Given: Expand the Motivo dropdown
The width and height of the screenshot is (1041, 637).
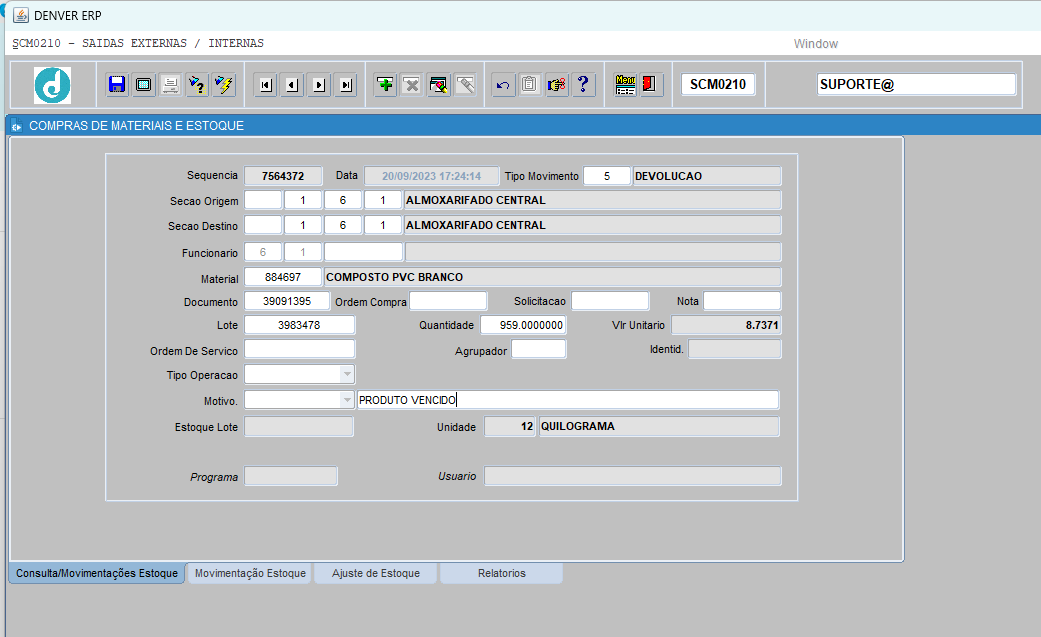Looking at the screenshot, I should click(347, 400).
